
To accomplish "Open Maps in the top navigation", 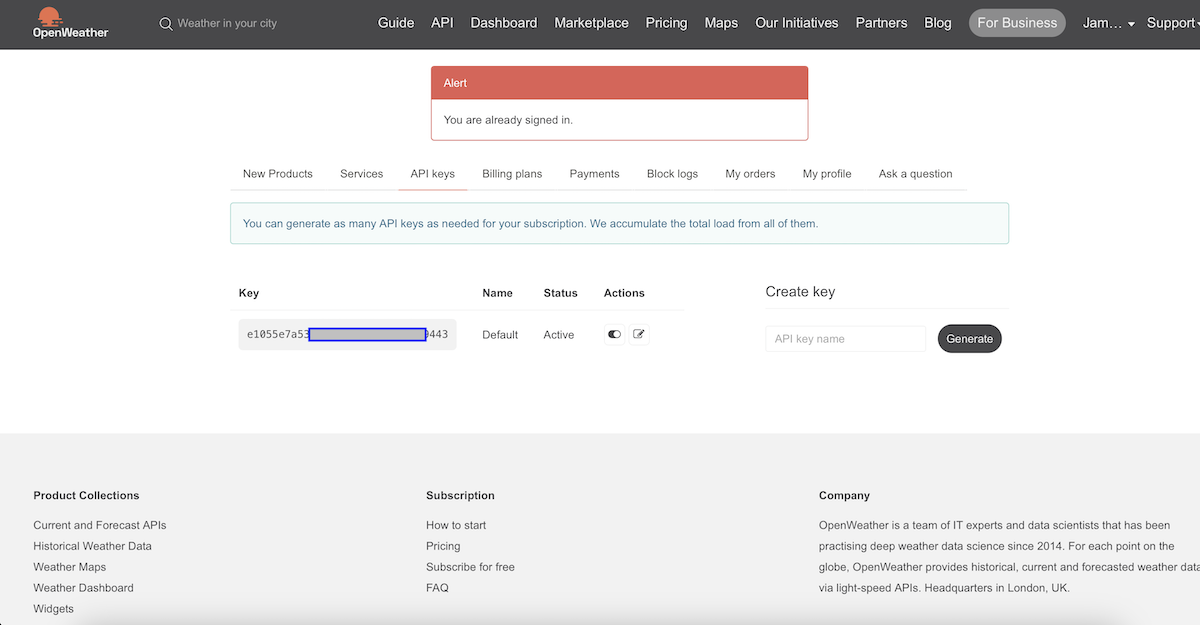I will click(721, 23).
